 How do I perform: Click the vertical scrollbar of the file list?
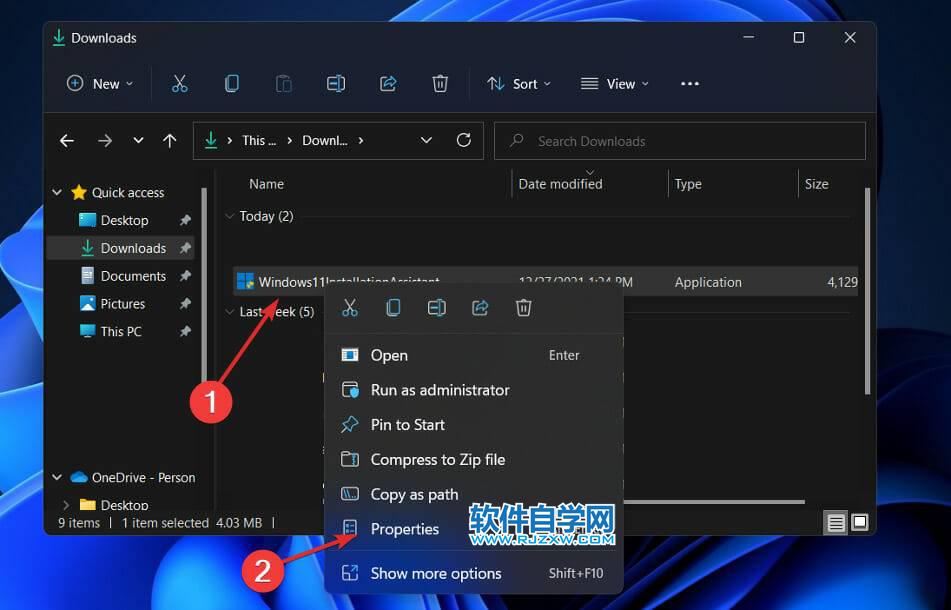(867, 291)
